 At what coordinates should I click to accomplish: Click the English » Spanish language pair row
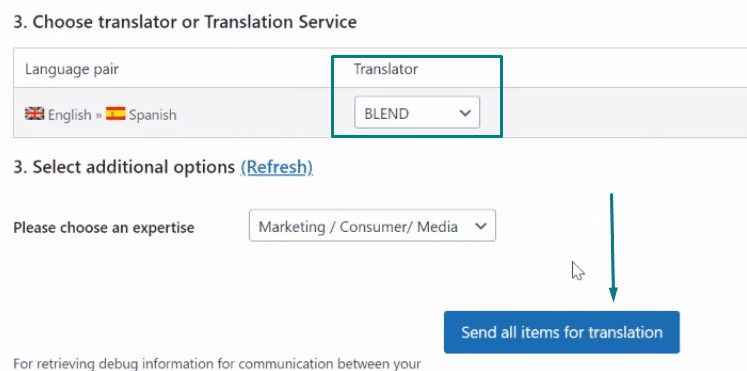point(380,113)
